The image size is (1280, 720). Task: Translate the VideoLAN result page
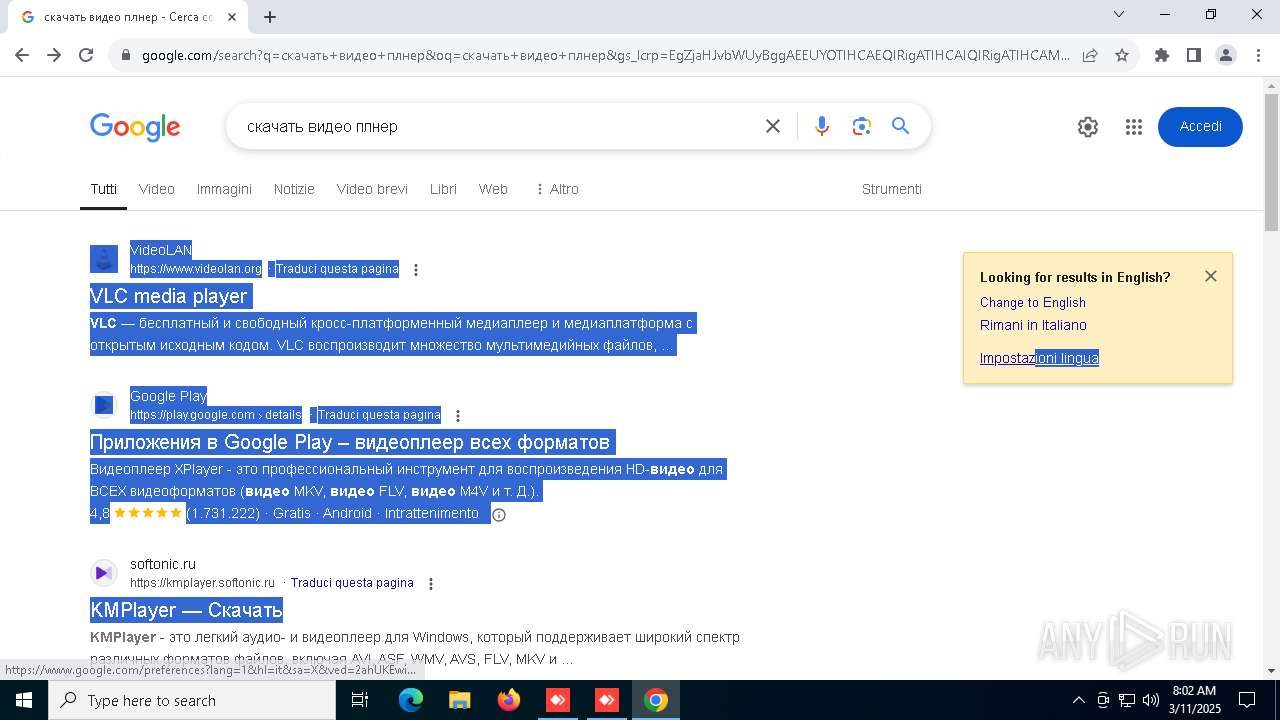tap(337, 269)
